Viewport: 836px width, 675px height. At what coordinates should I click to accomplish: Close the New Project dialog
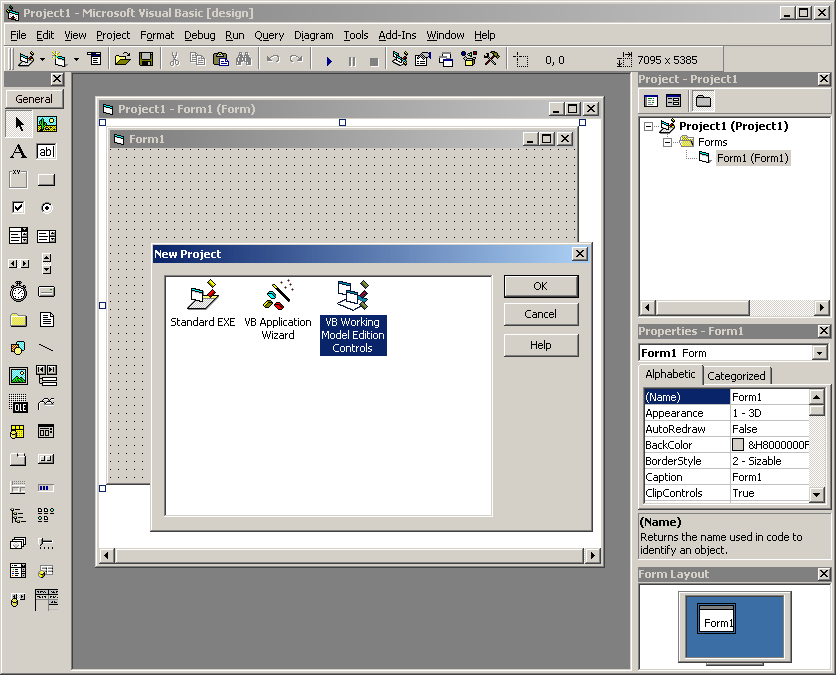coord(580,254)
